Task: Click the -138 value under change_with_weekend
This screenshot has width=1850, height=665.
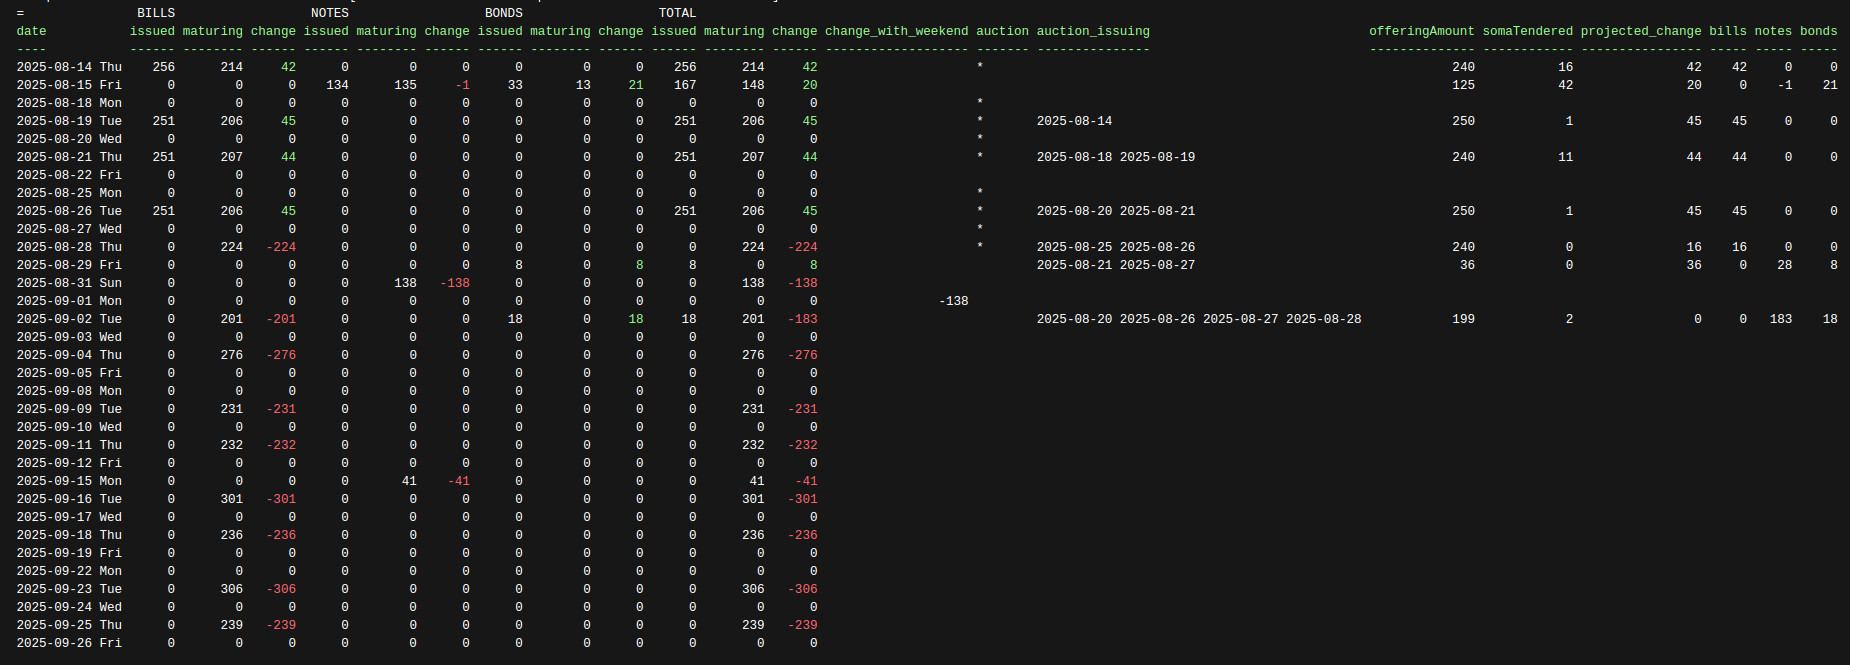Action: 954,301
